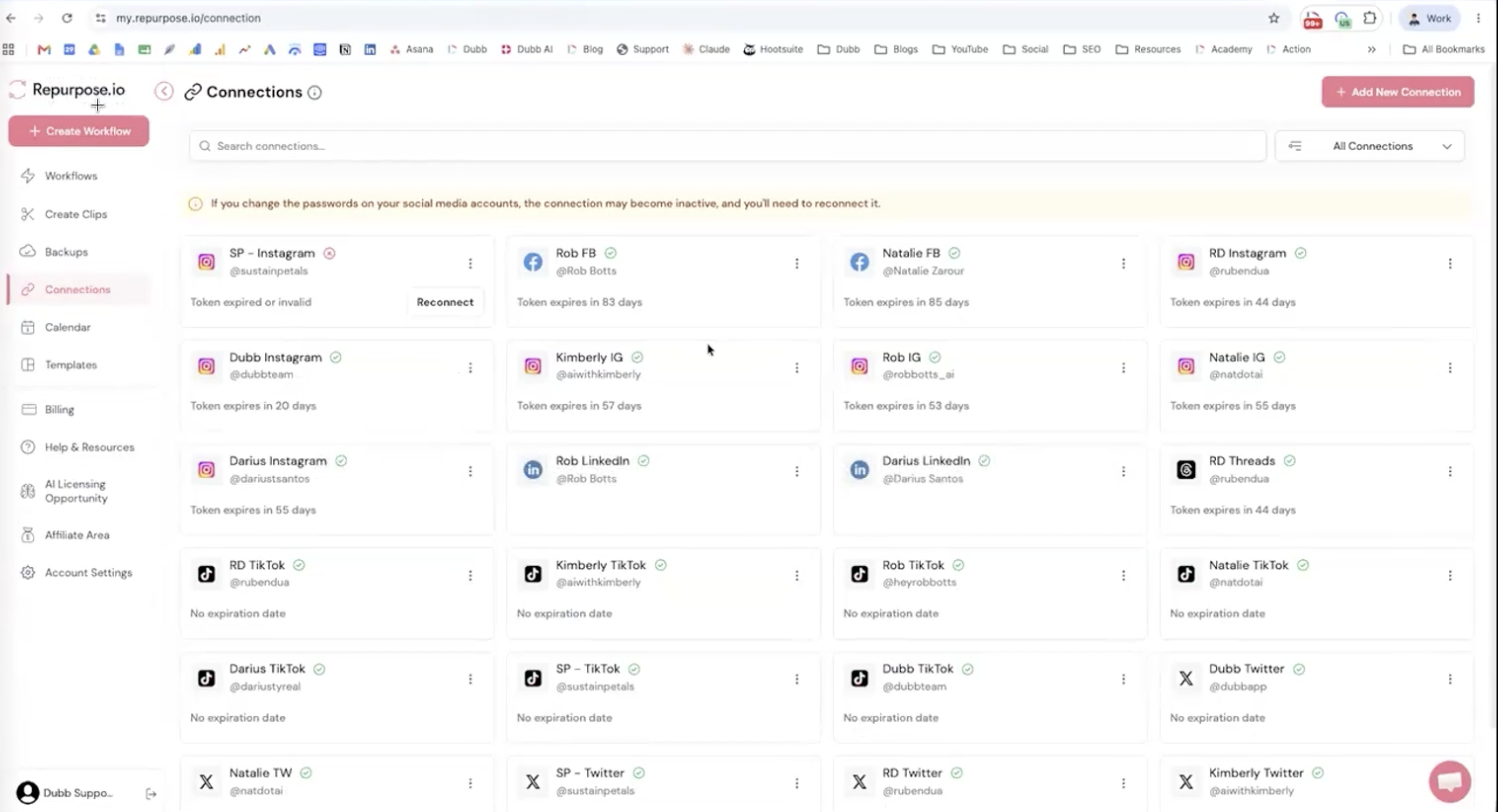Open options menu for RD Instagram

click(x=1450, y=264)
